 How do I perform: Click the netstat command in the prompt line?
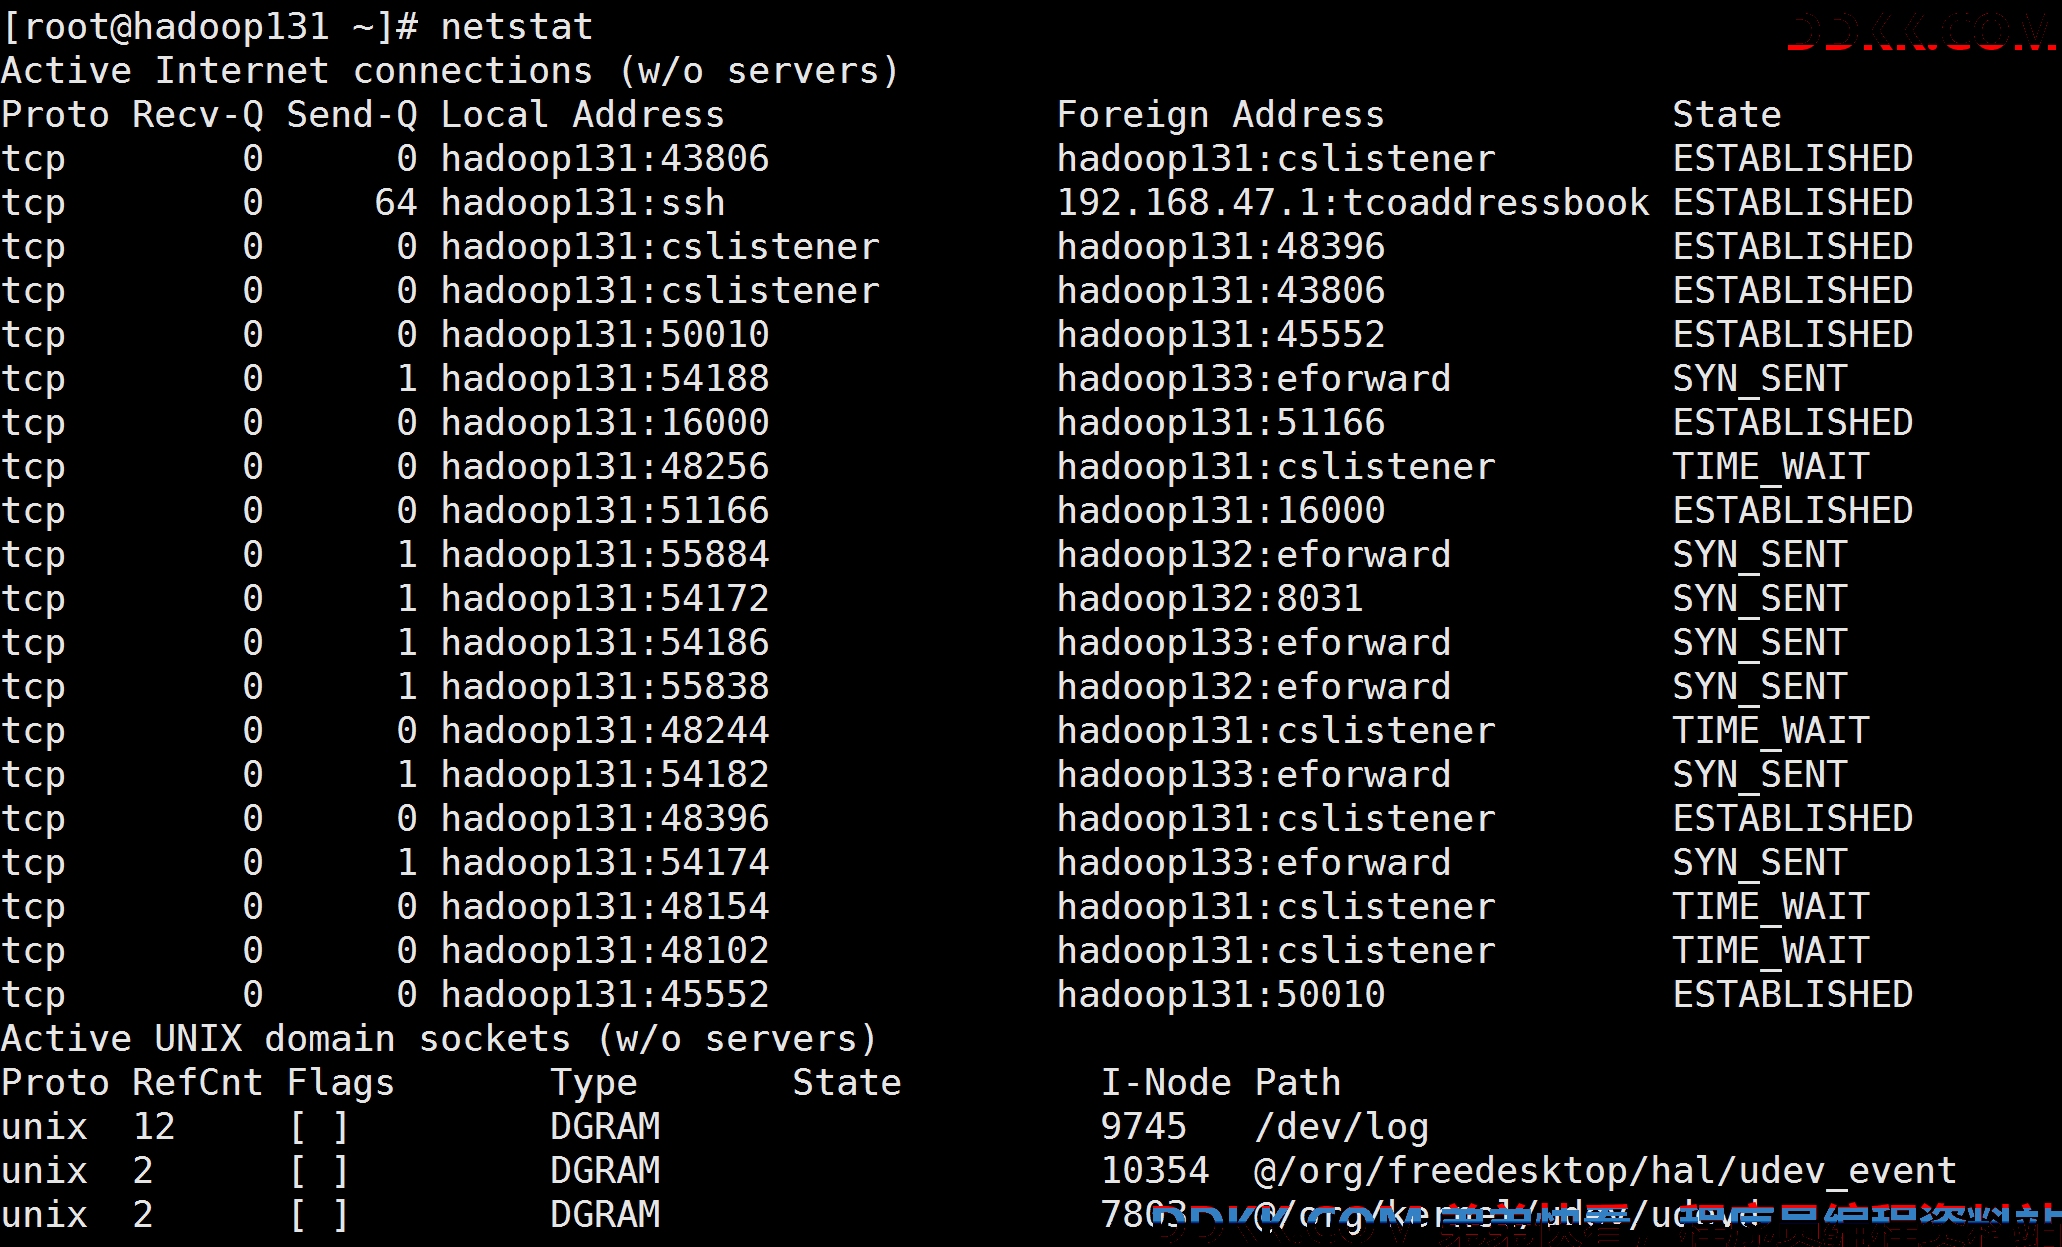tap(517, 26)
